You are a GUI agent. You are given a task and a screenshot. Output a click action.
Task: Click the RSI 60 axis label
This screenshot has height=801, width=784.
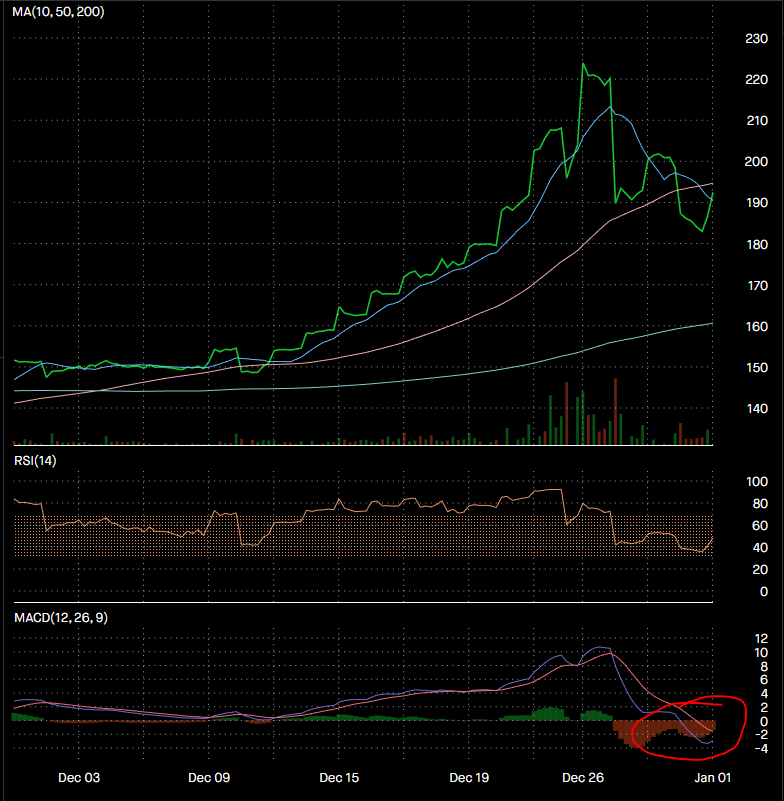(x=760, y=526)
